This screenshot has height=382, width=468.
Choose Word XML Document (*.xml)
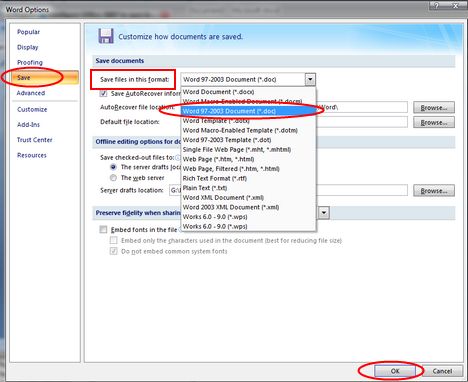(x=248, y=198)
